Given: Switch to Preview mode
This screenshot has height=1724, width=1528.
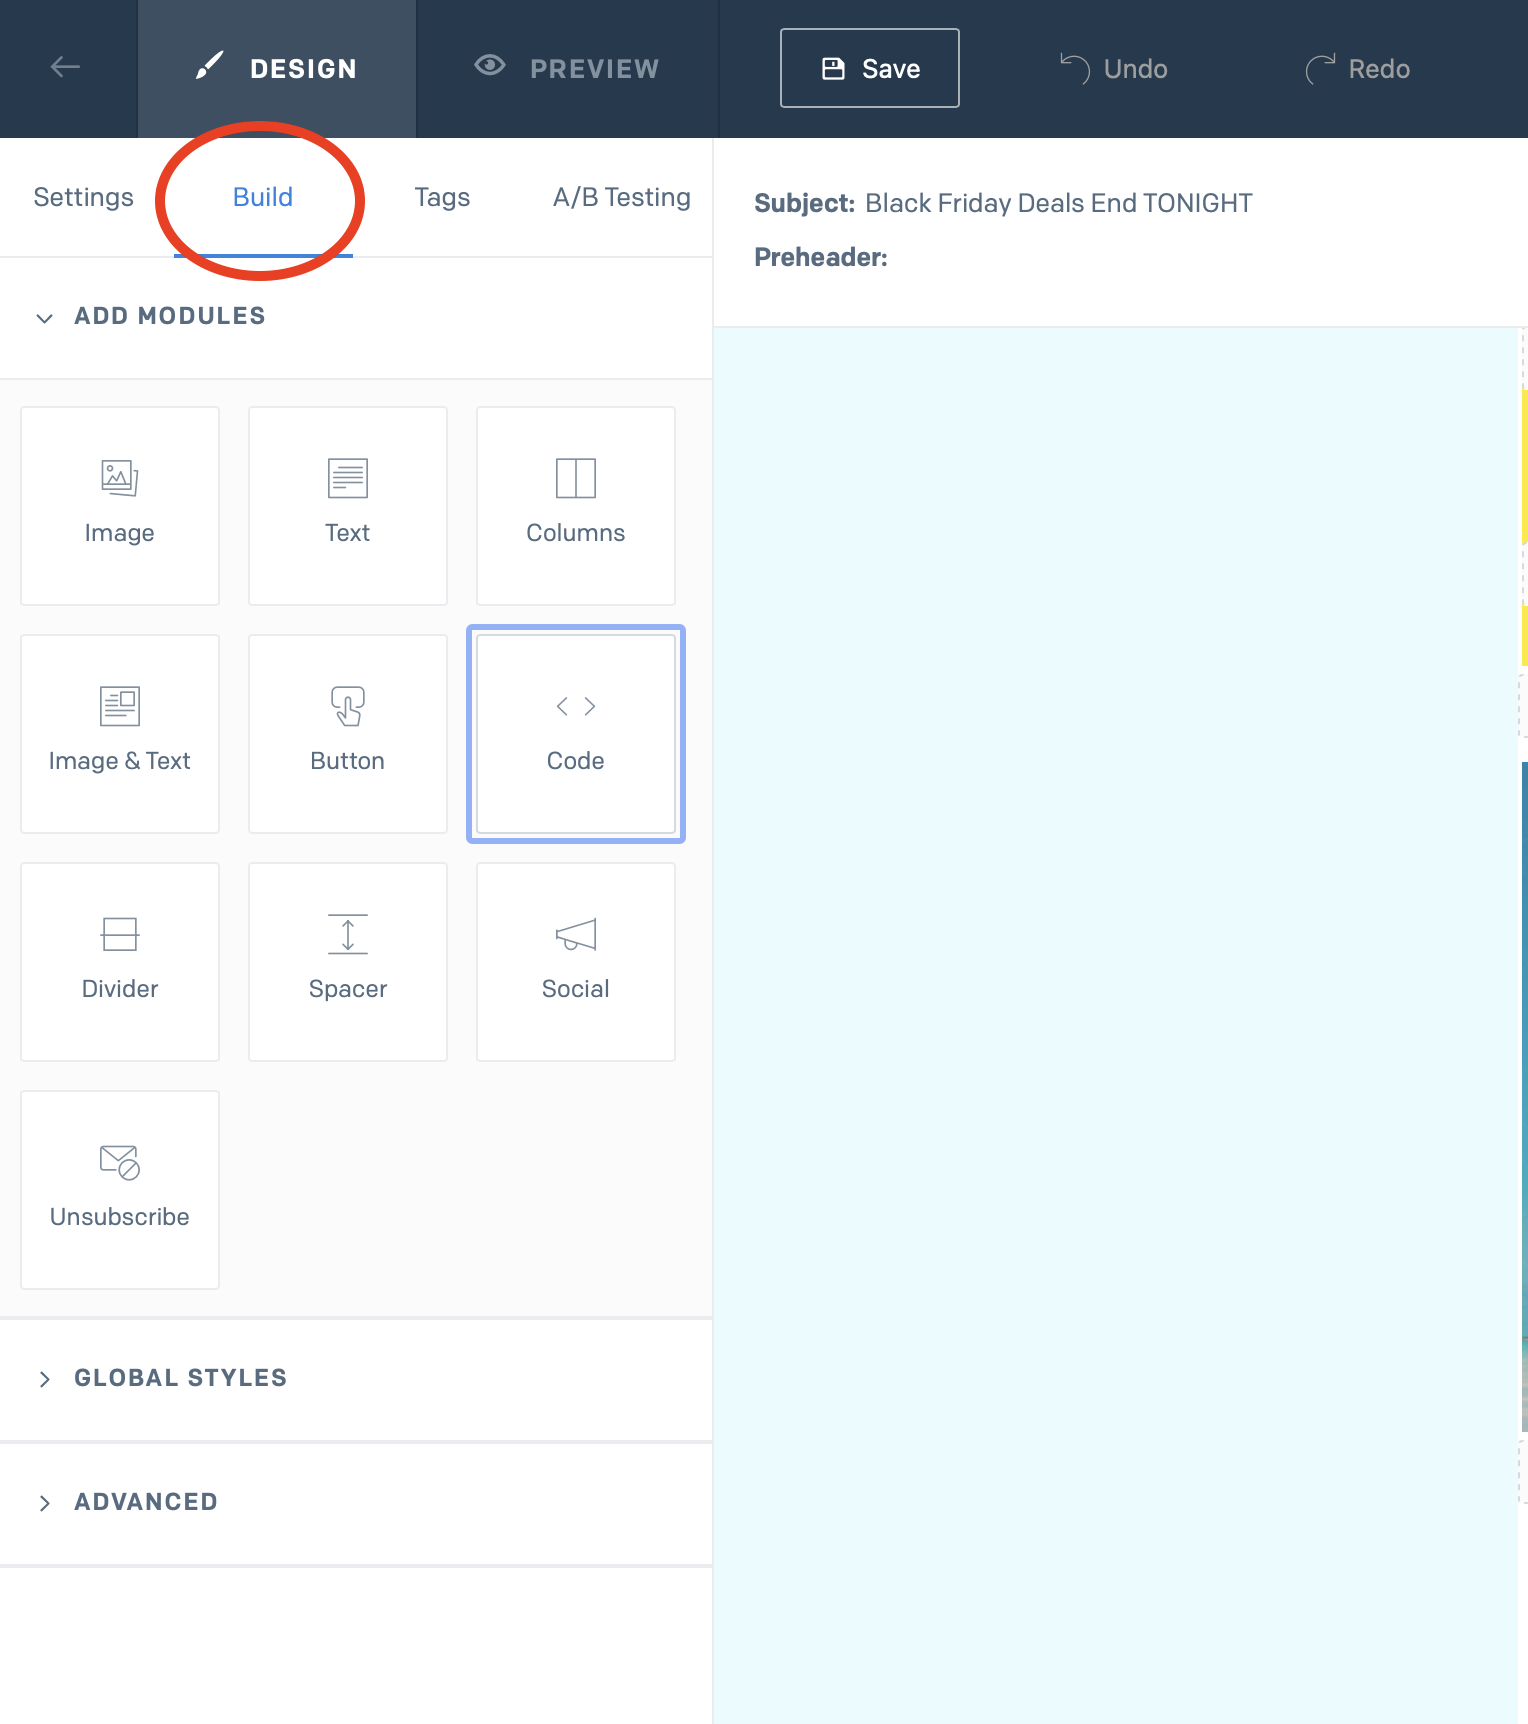Looking at the screenshot, I should pyautogui.click(x=567, y=68).
